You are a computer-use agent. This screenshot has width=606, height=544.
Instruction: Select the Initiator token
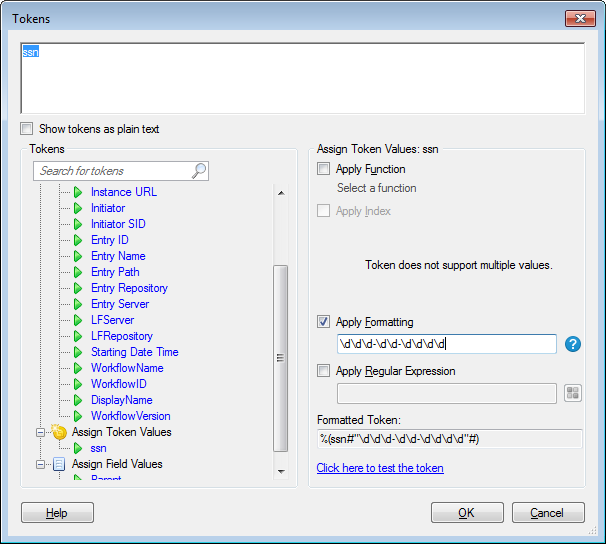pyautogui.click(x=108, y=208)
